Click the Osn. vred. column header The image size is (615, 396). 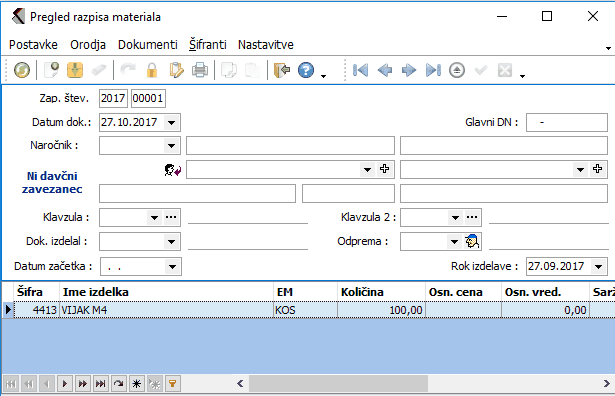tap(545, 292)
